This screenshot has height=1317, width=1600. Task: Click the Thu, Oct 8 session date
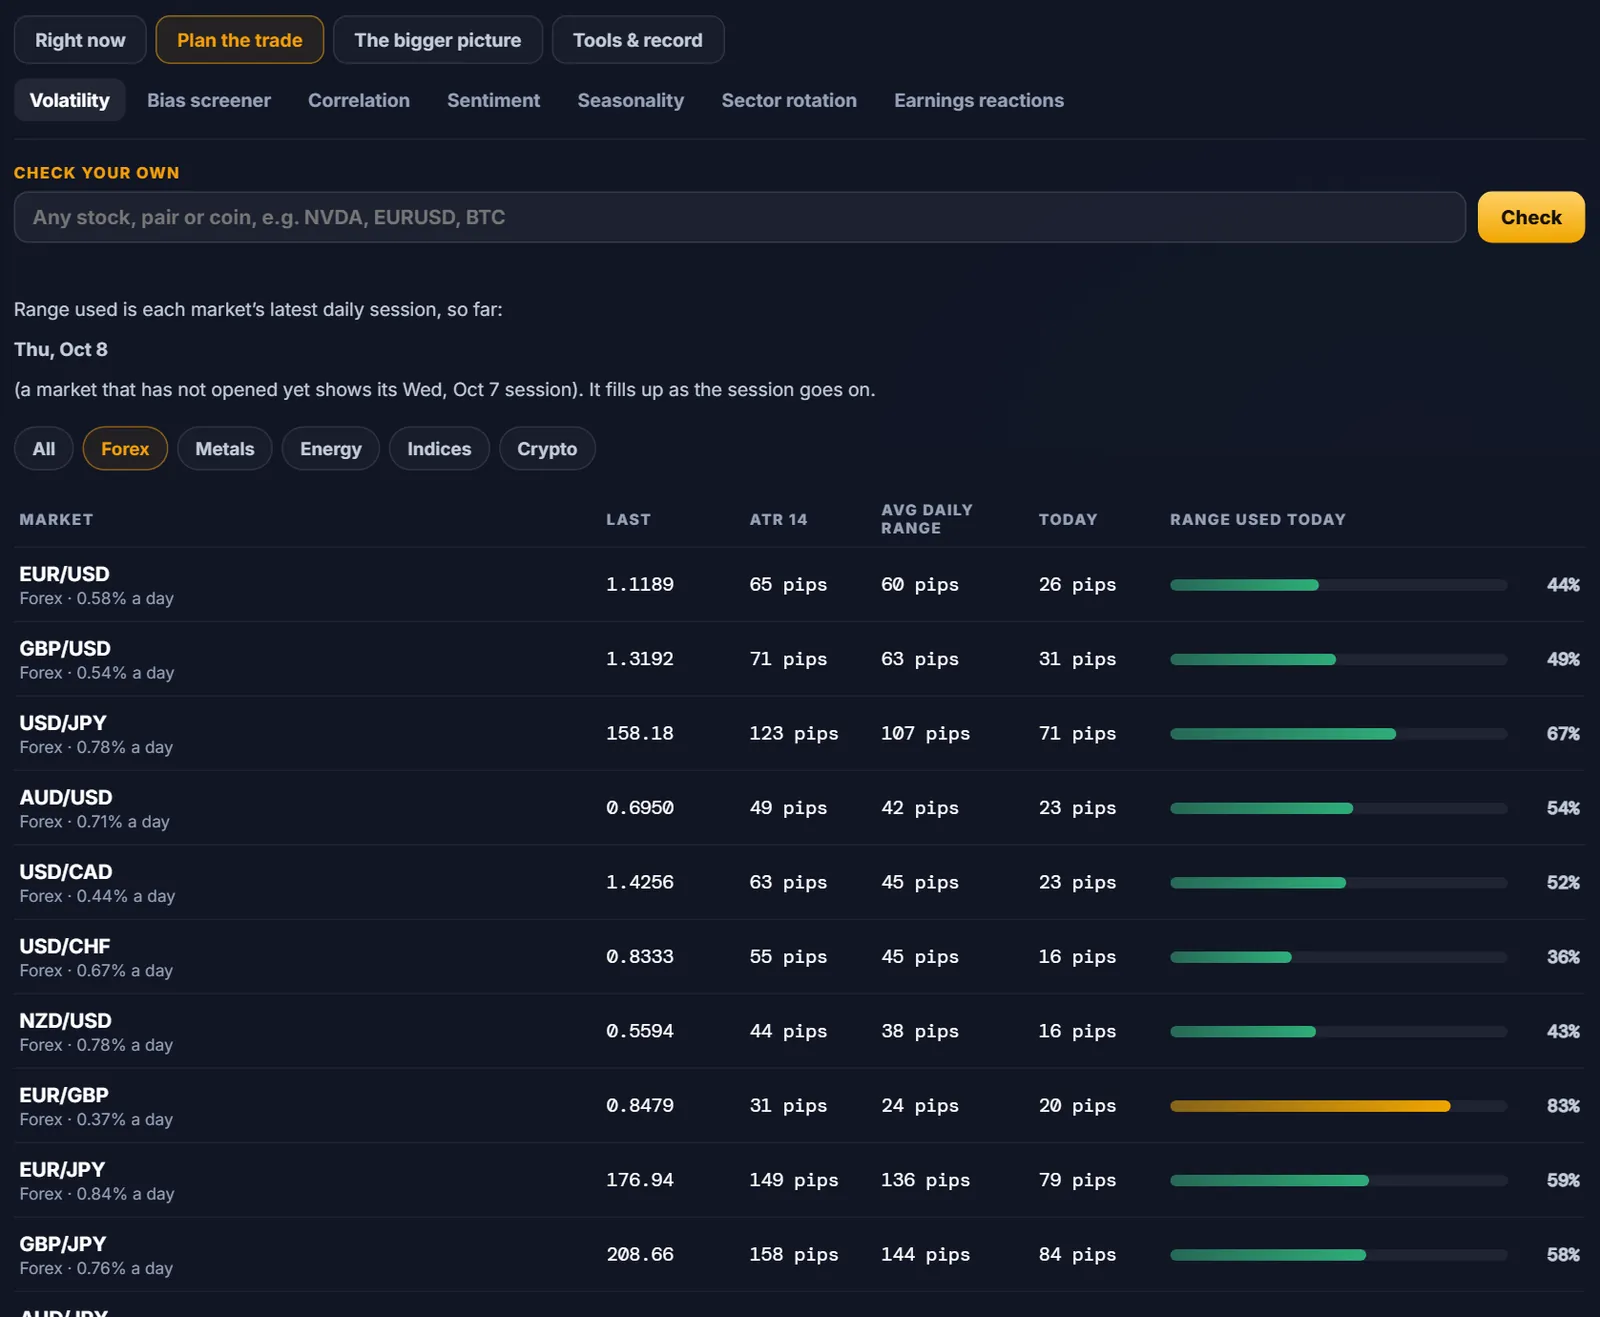pos(61,349)
